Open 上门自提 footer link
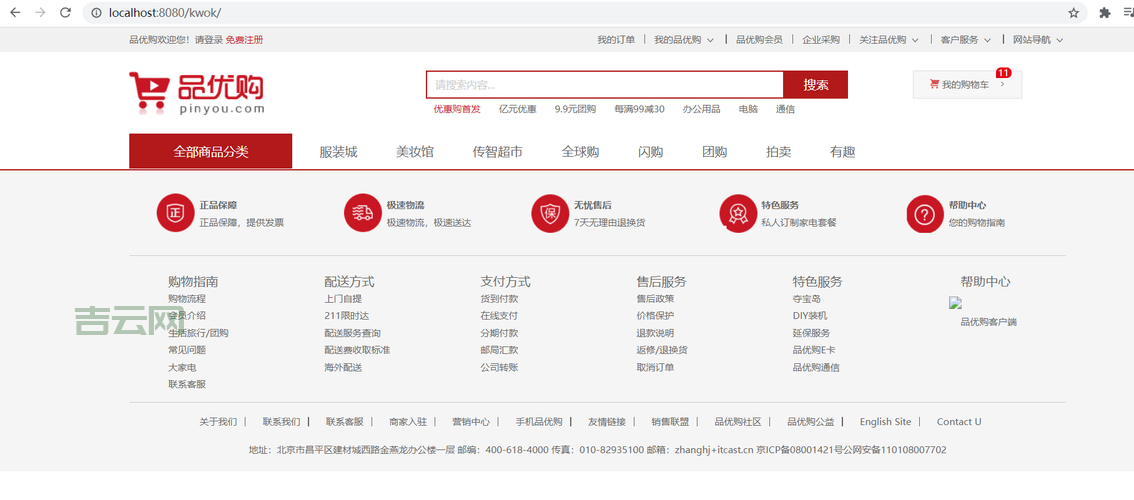This screenshot has width=1134, height=500. pyautogui.click(x=344, y=298)
